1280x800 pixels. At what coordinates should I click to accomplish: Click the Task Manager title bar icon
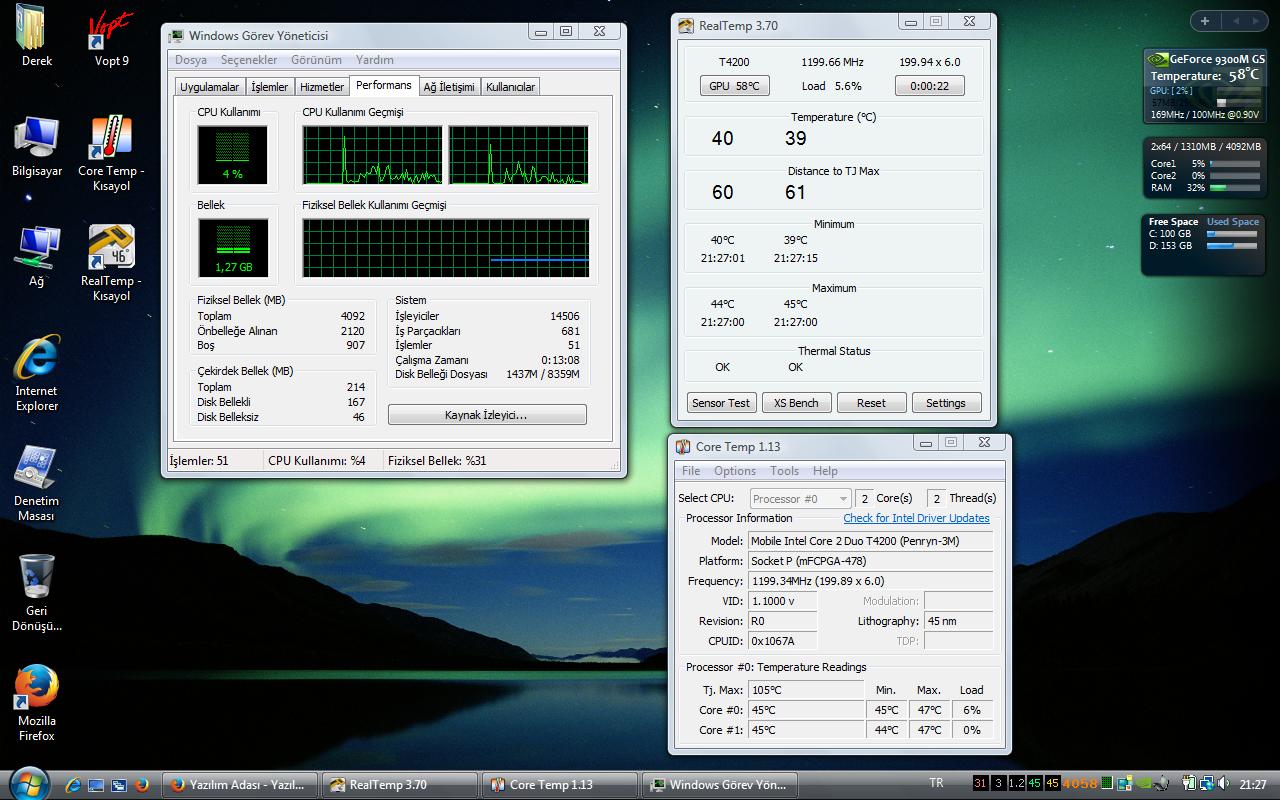(x=176, y=35)
